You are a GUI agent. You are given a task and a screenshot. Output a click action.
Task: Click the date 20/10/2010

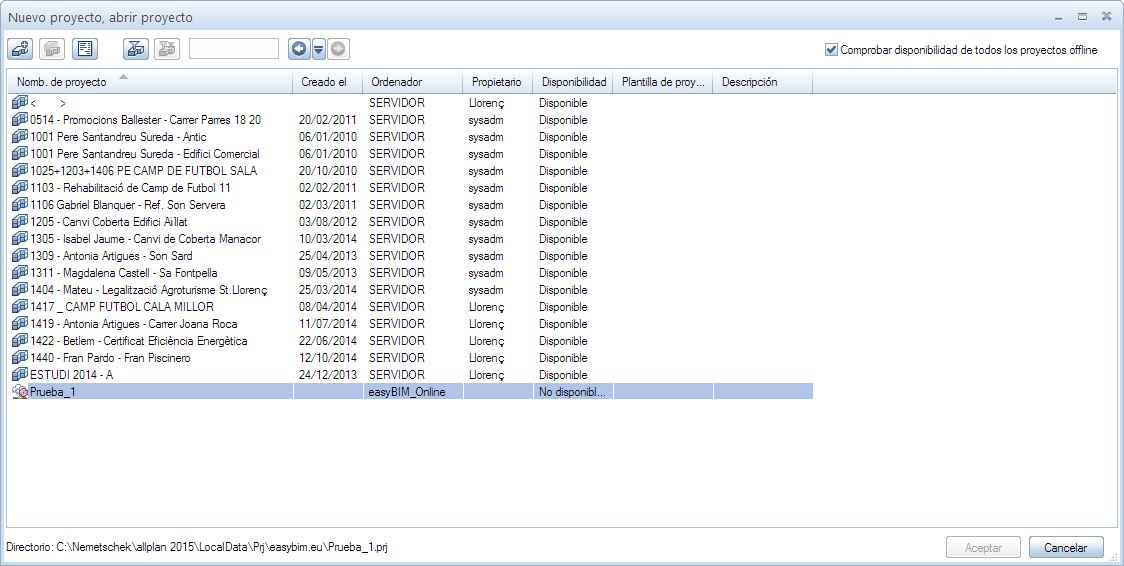(328, 171)
